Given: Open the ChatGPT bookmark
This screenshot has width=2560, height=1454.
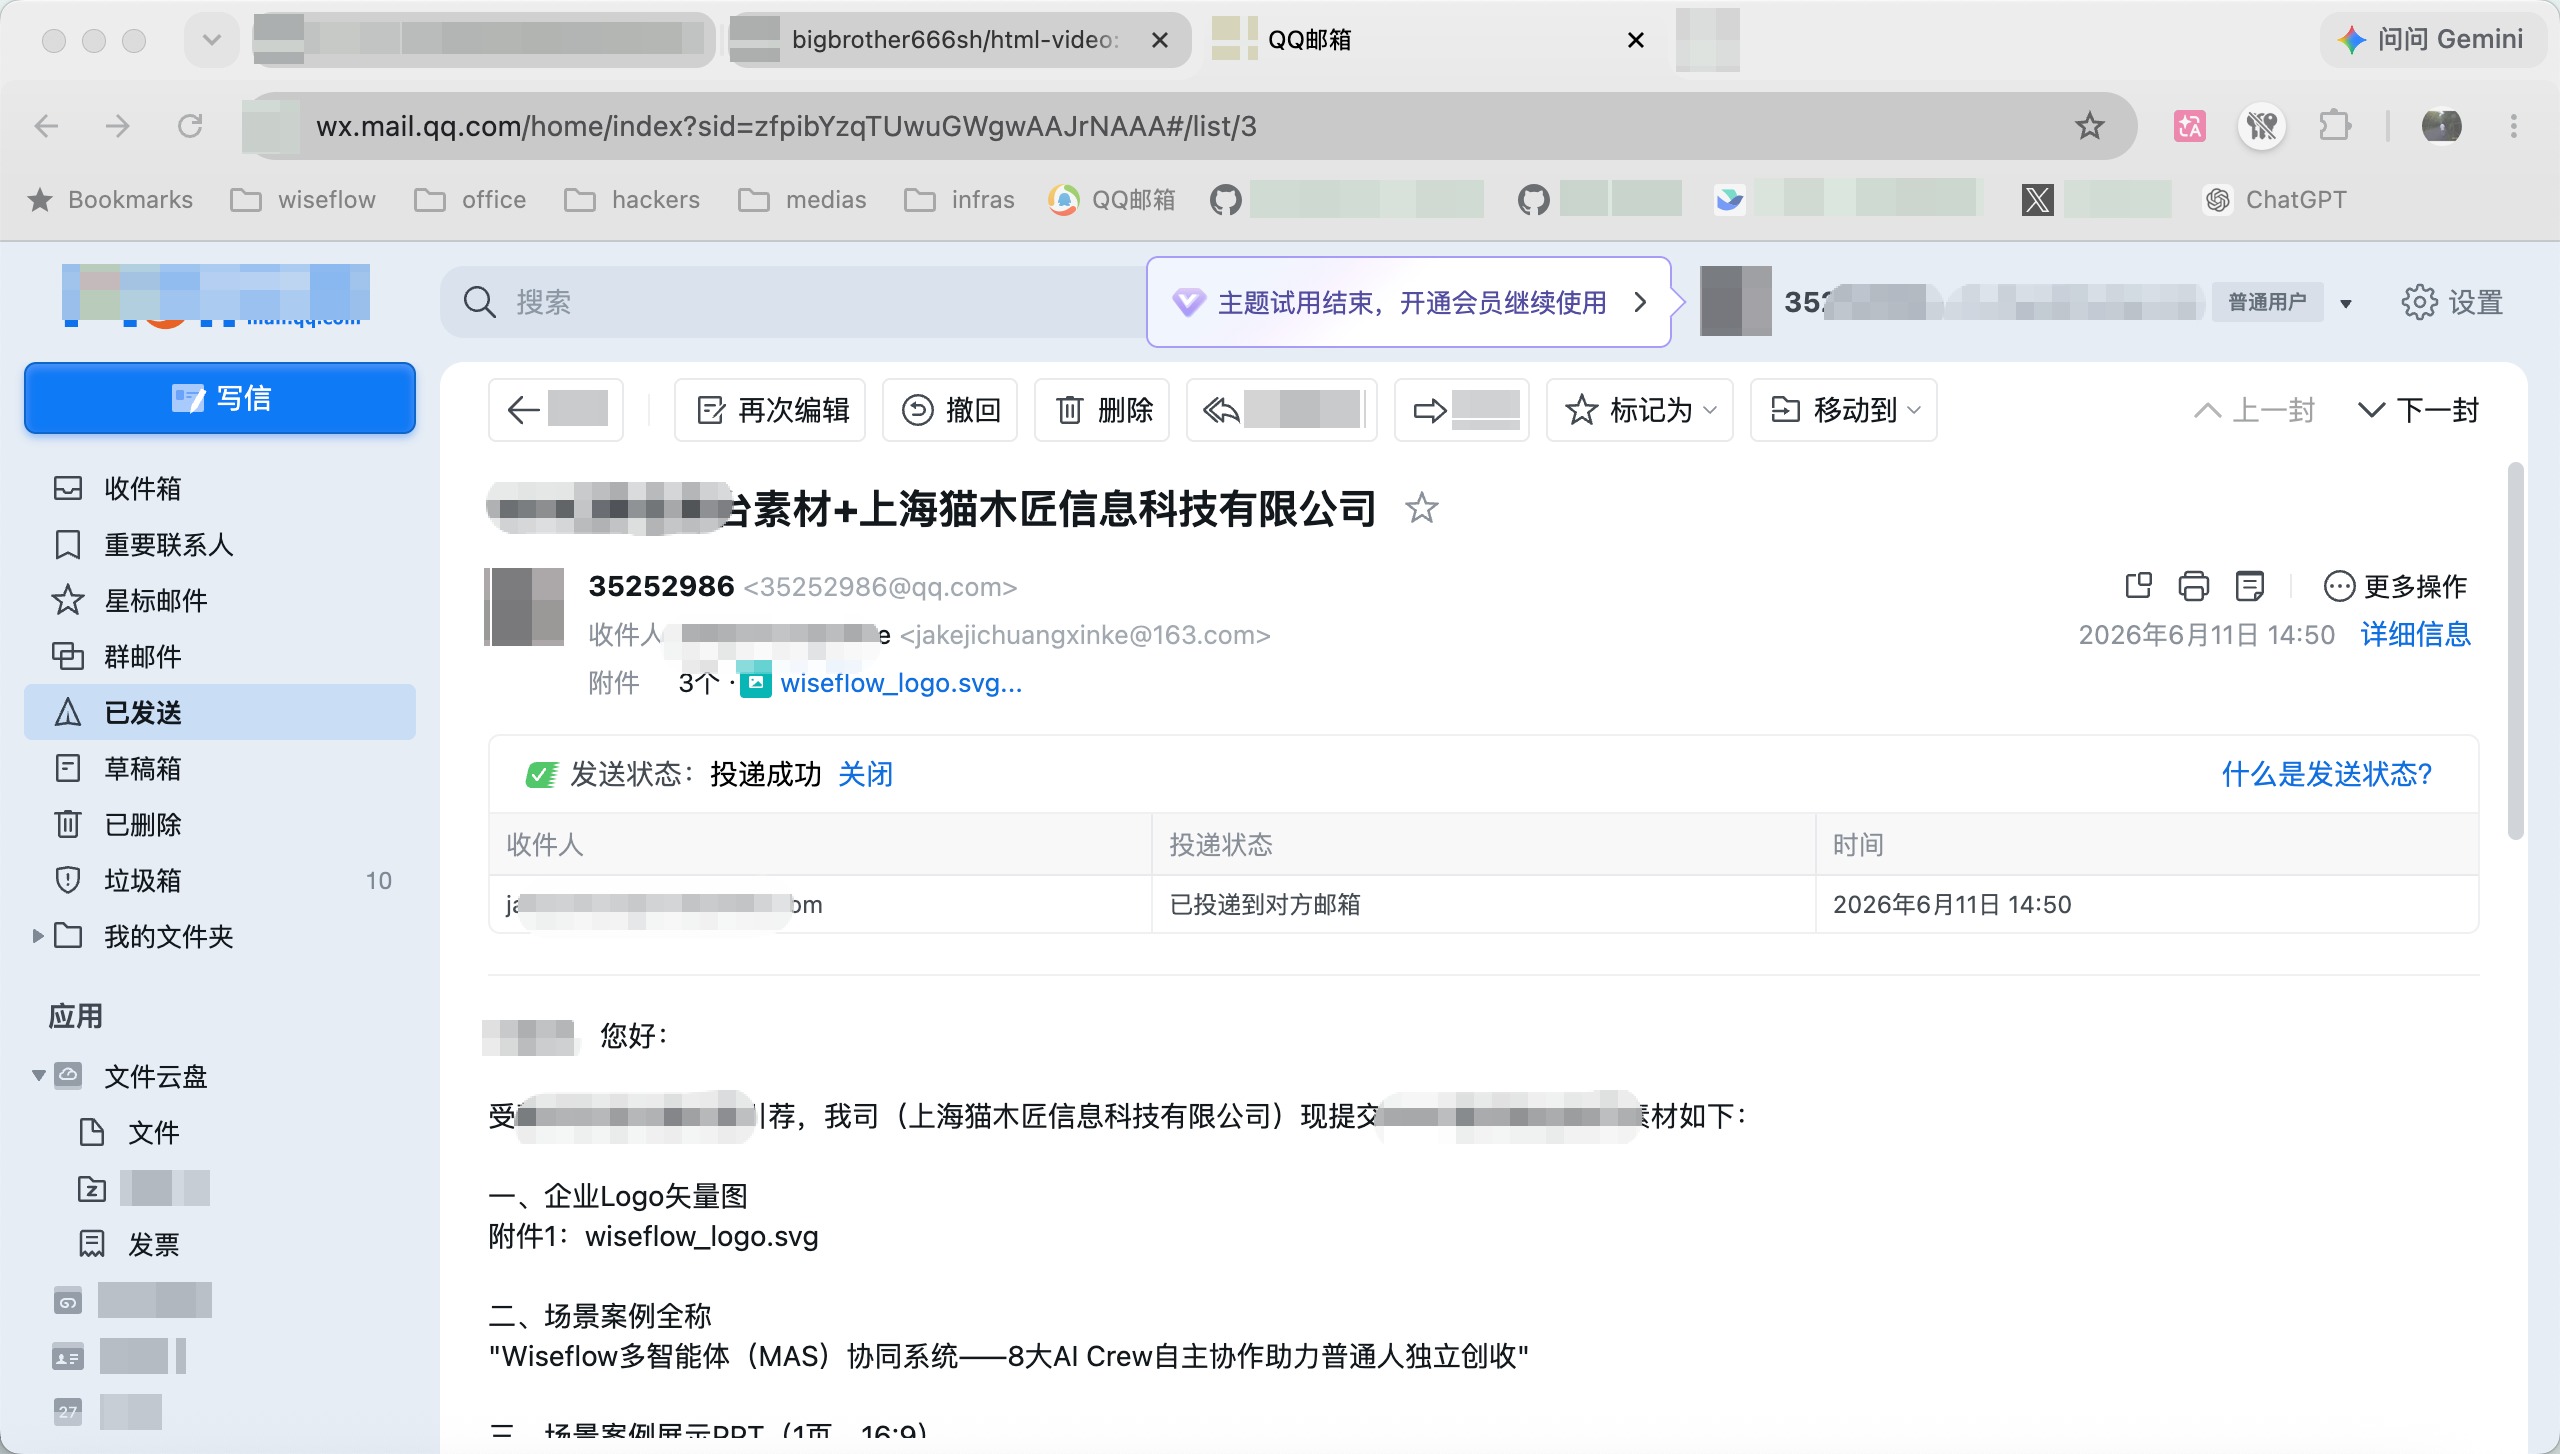Looking at the screenshot, I should (2276, 200).
